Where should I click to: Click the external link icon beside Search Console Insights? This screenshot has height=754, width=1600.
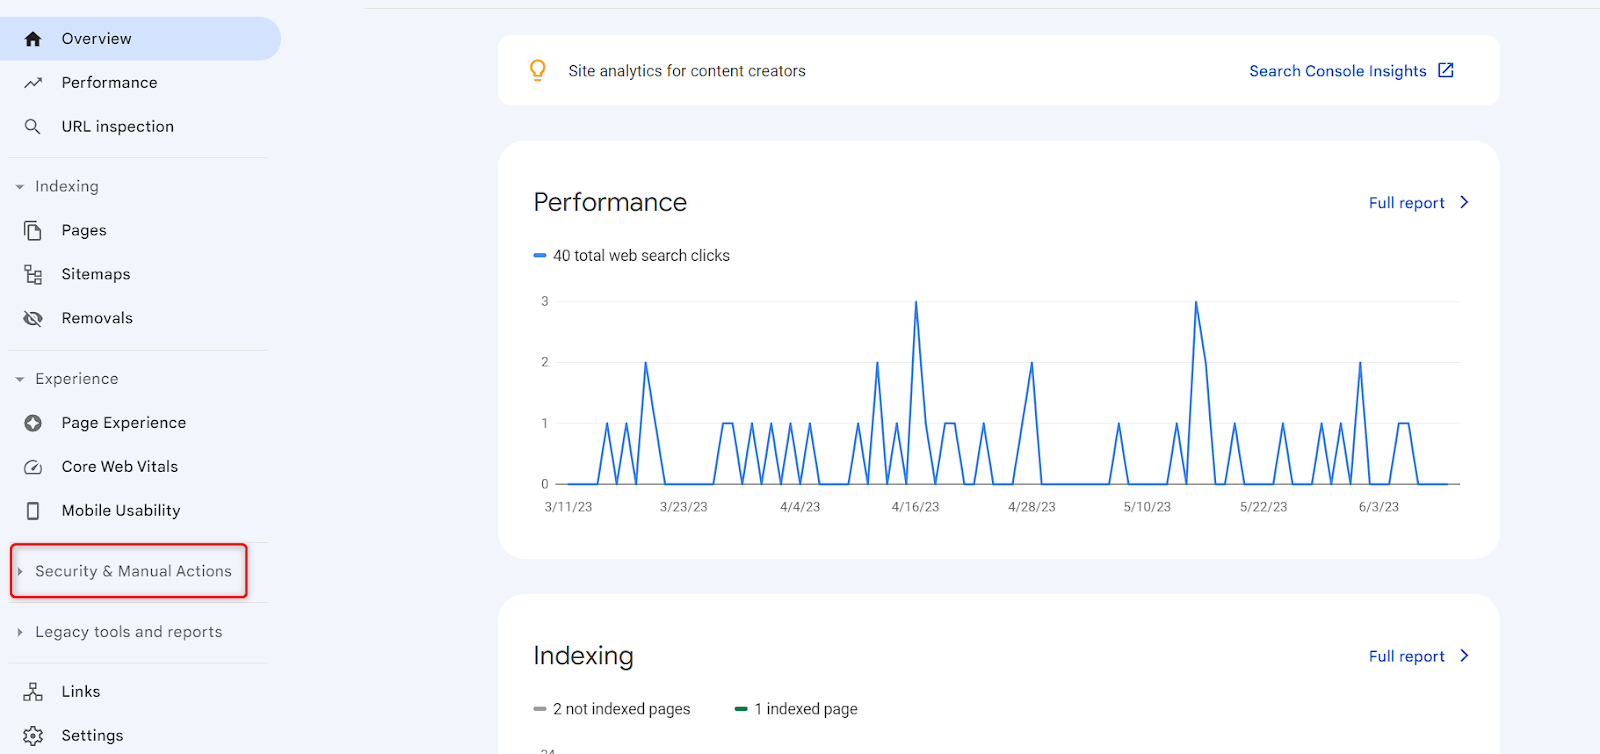[1446, 70]
